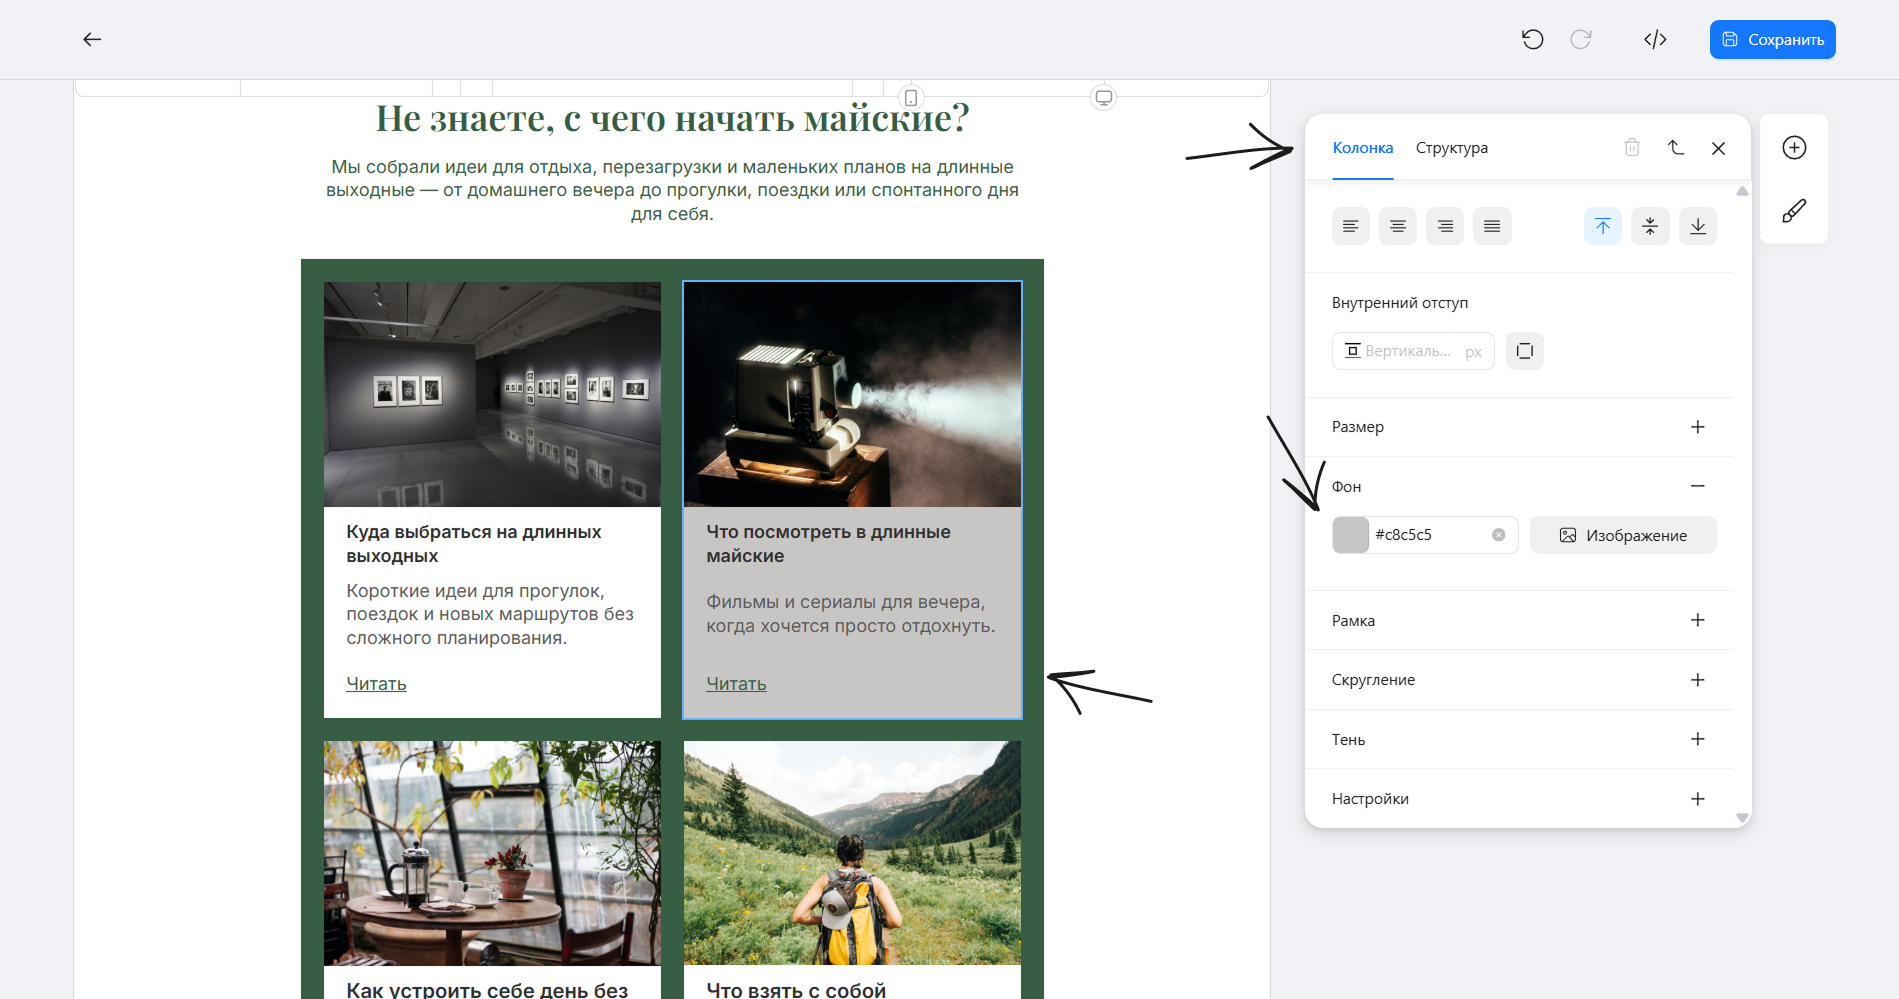Viewport: 1899px width, 999px height.
Task: Align text to the right
Action: 1445,226
